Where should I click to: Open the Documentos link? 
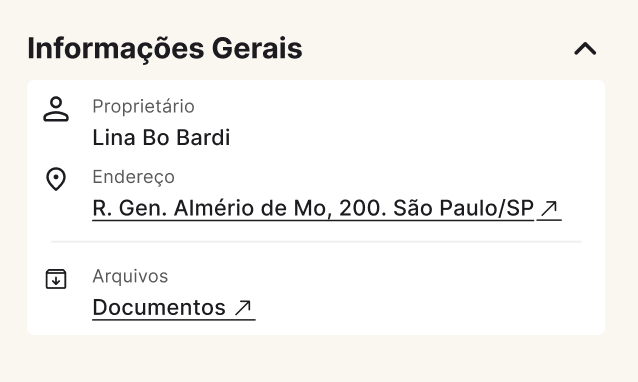coord(174,308)
